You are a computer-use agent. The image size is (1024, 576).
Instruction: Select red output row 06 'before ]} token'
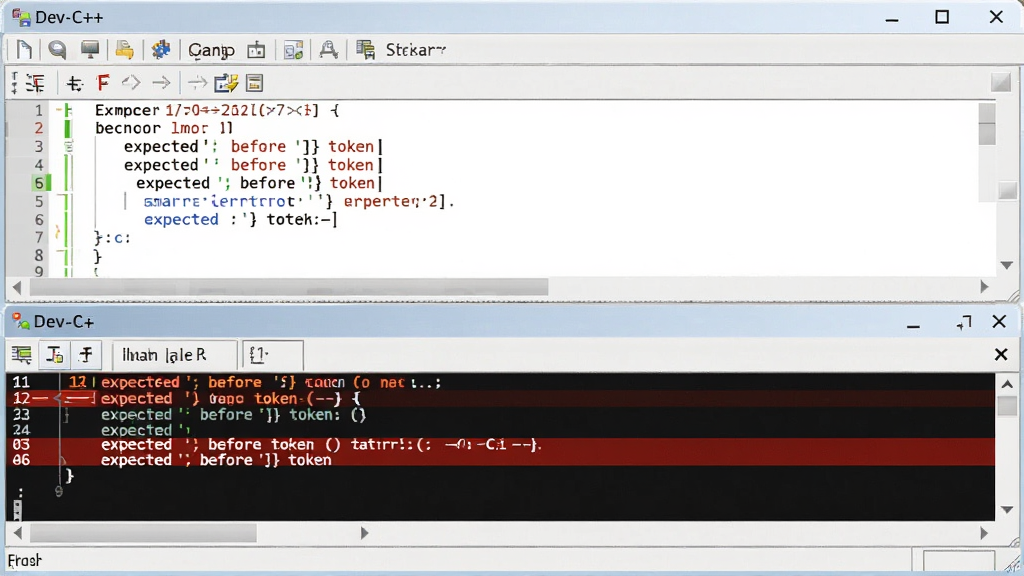point(500,460)
